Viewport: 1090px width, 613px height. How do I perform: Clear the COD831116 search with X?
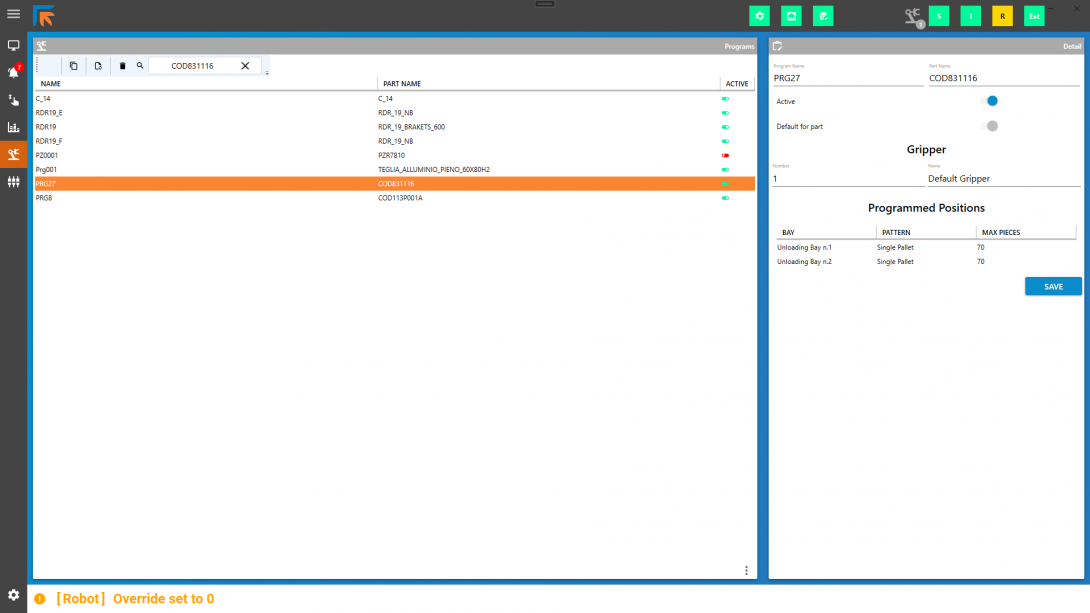coord(245,66)
